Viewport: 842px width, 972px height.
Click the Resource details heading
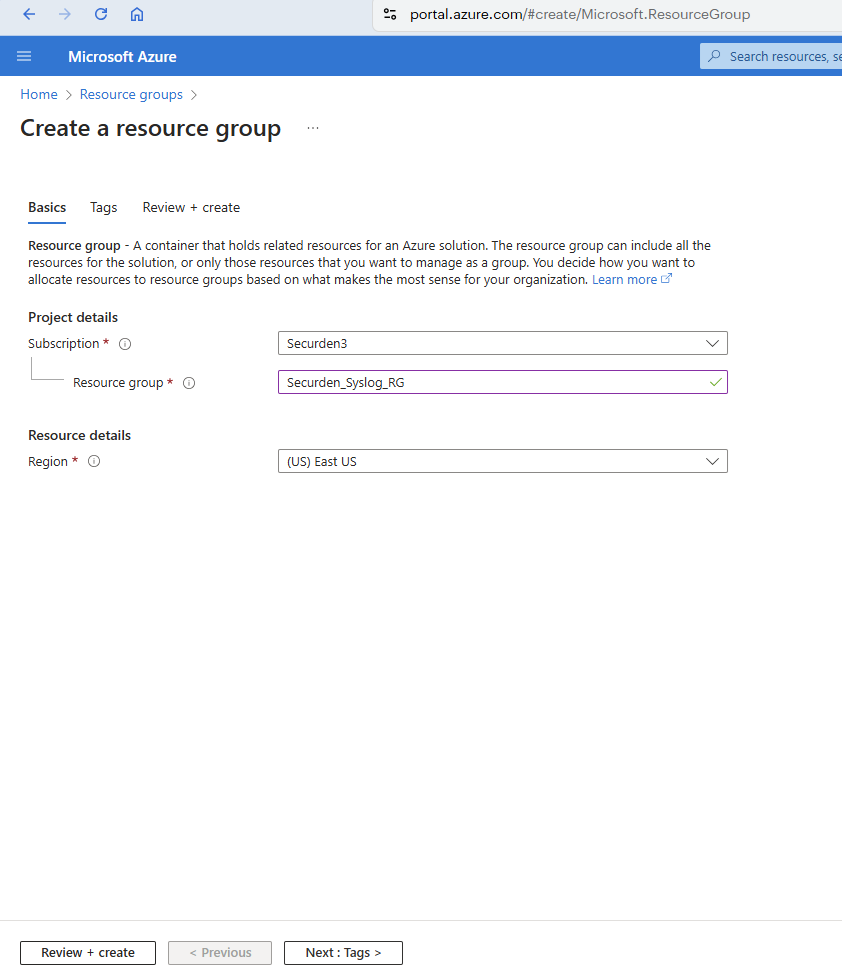coord(79,435)
